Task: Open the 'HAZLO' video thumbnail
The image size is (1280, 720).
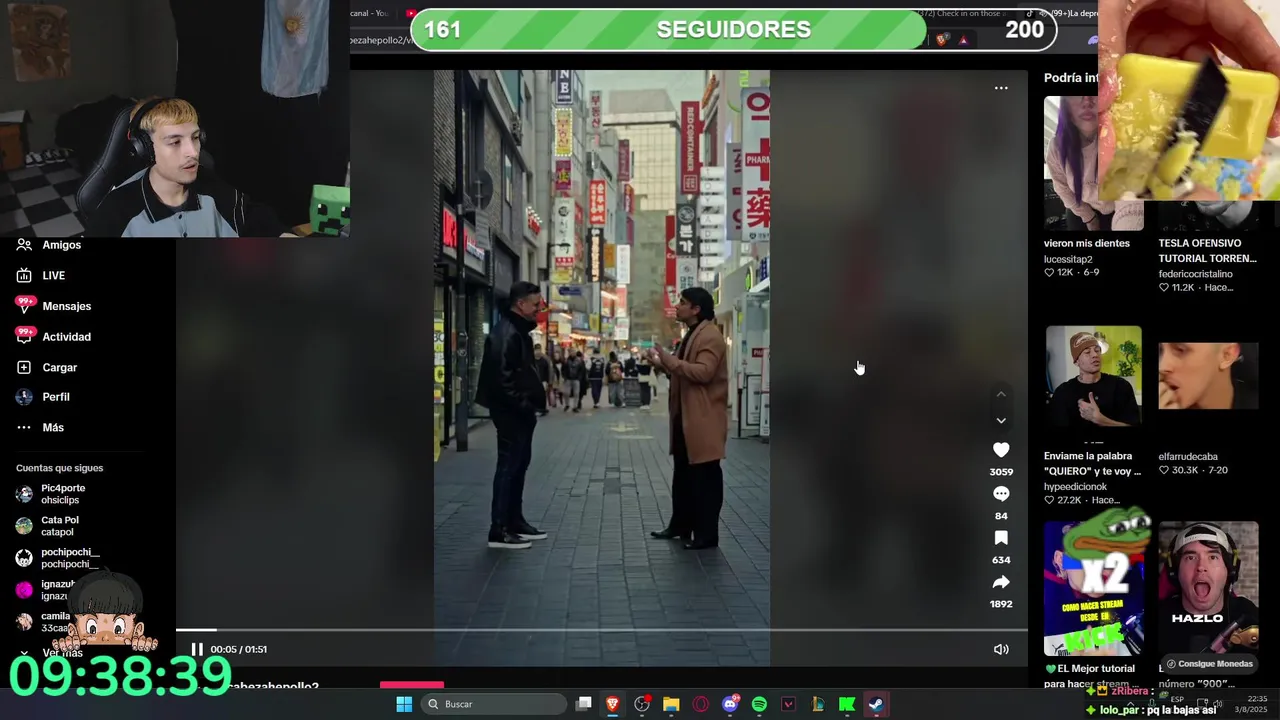Action: click(1208, 588)
